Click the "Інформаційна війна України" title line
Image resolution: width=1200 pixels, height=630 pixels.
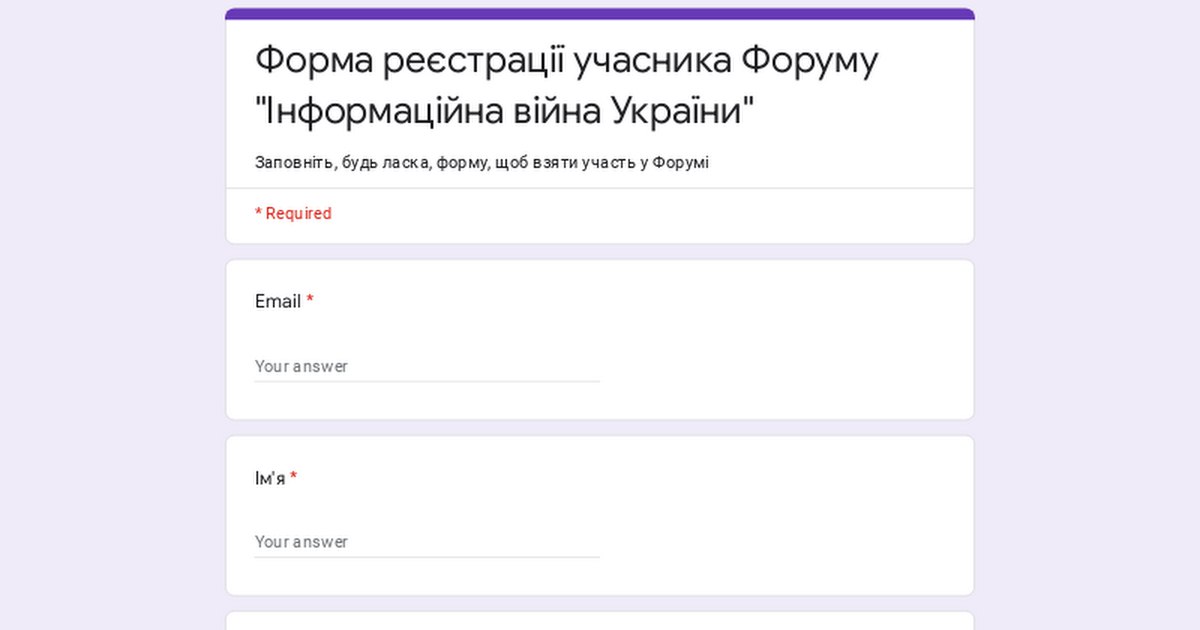[x=505, y=111]
